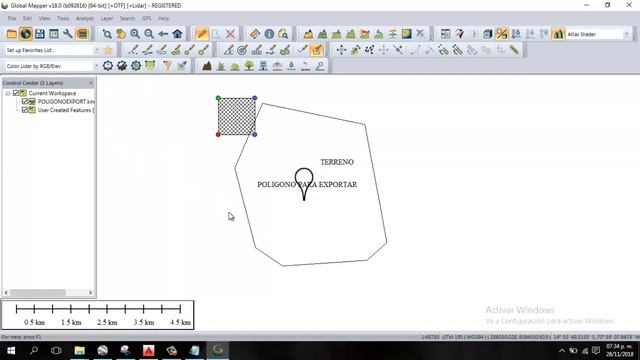Click the Control Center scroll left arrow
The height and width of the screenshot is (360, 640).
[x=6, y=293]
